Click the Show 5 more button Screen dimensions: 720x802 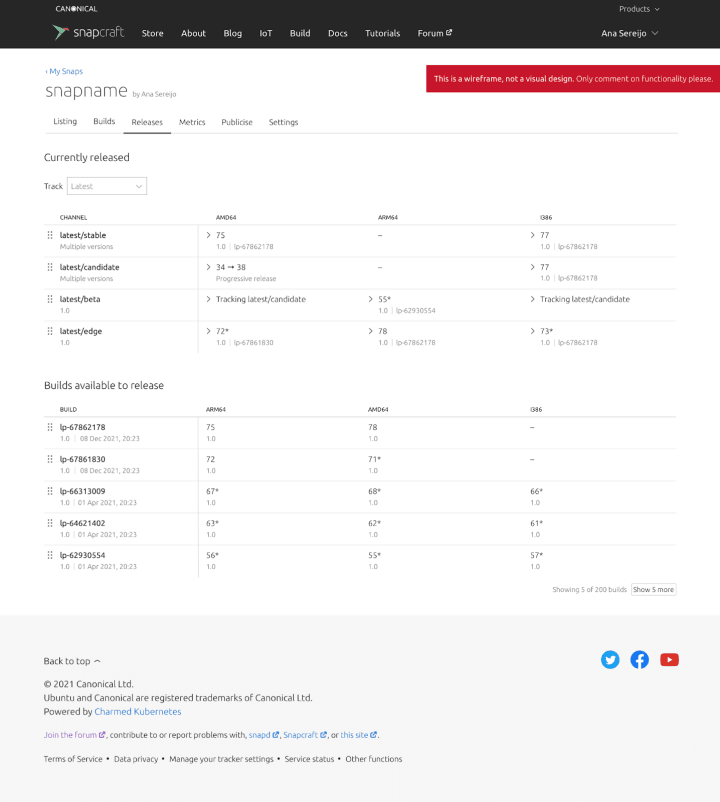654,590
